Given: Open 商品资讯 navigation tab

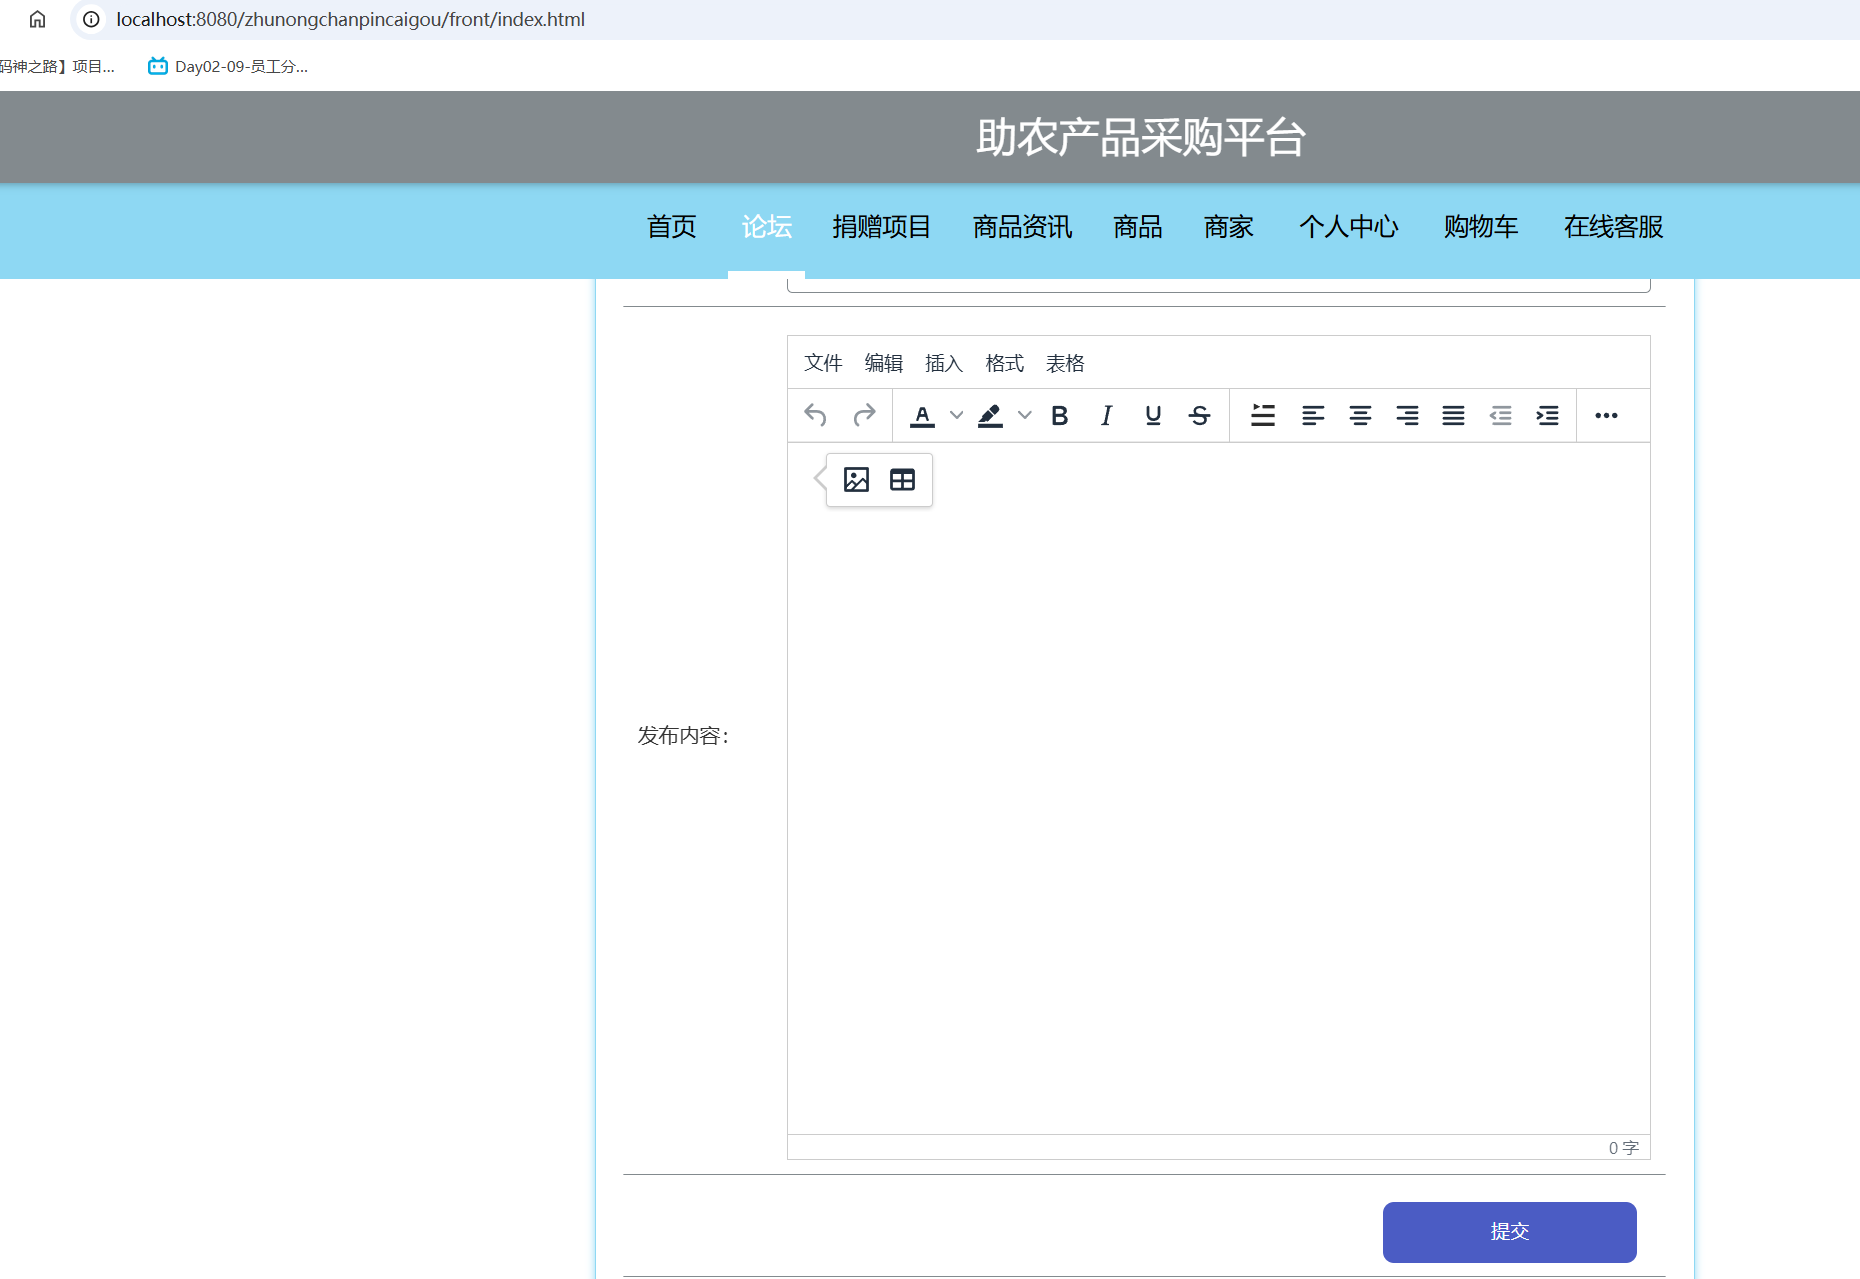Looking at the screenshot, I should 1022,227.
